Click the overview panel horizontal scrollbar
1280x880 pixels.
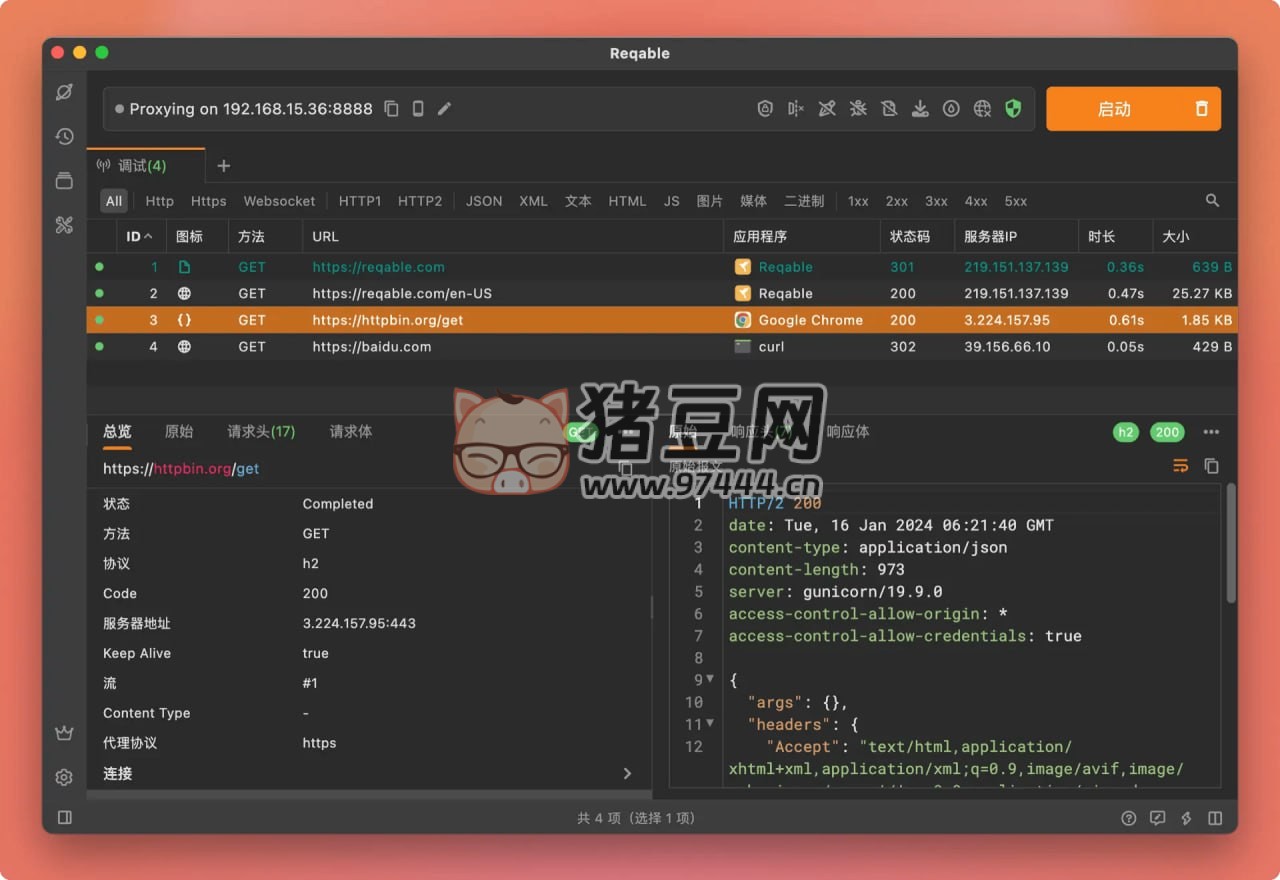tap(370, 794)
